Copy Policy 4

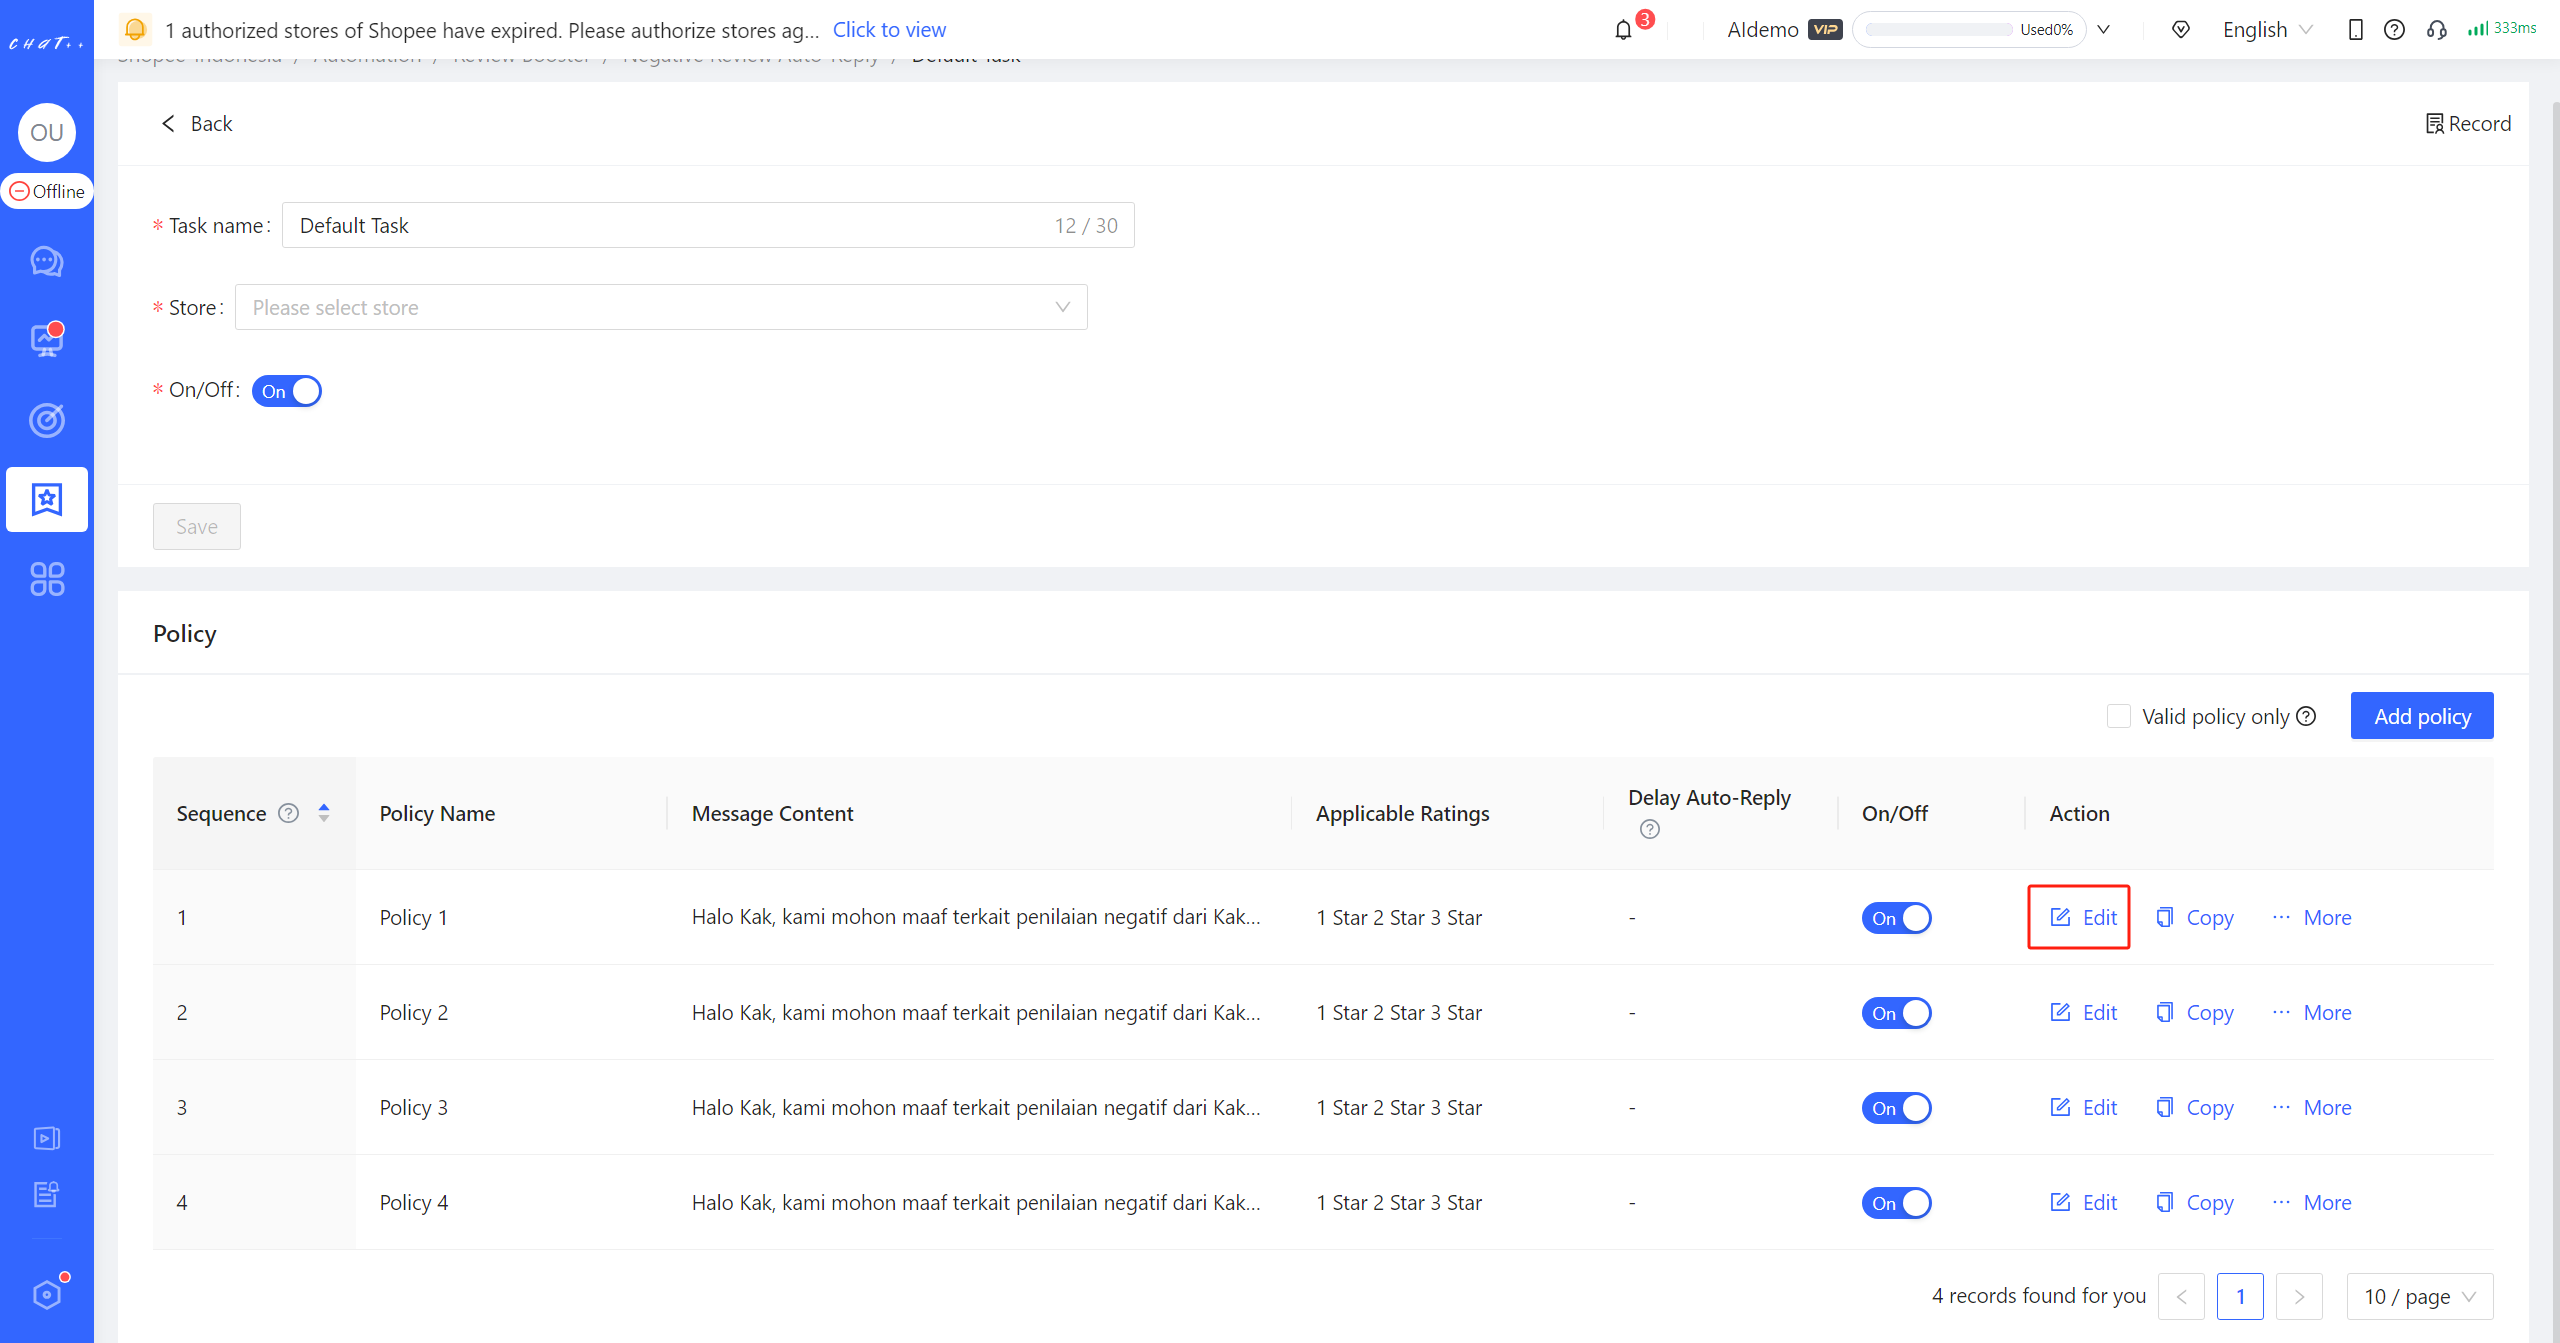point(2195,1202)
